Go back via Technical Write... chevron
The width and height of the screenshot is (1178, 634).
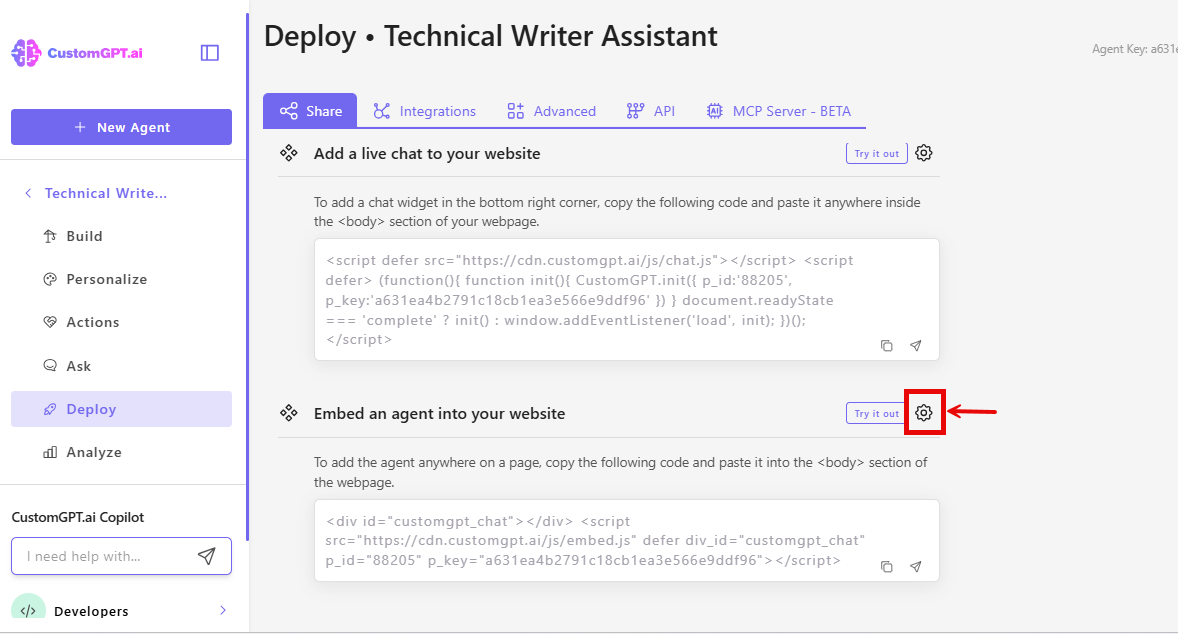coord(28,193)
